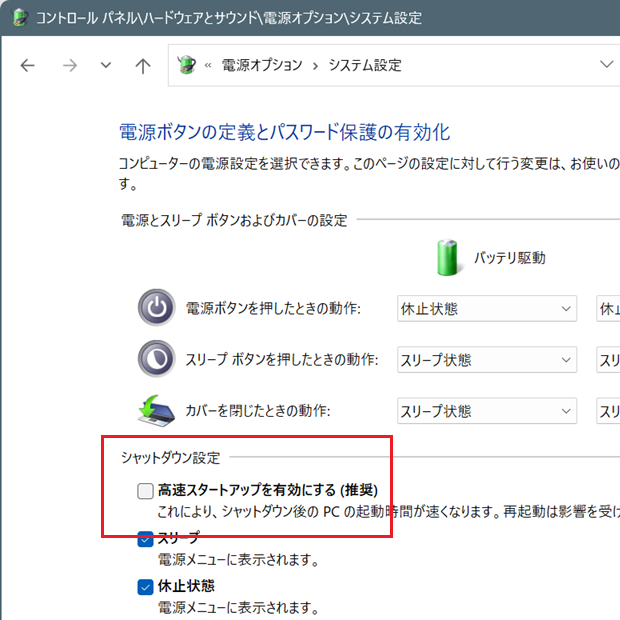
Task: Expand the address bar history dropdown
Action: [x=606, y=65]
